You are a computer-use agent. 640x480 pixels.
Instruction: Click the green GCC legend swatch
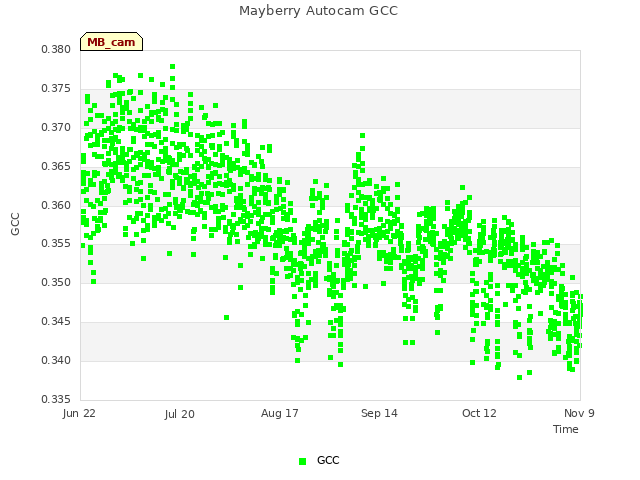click(302, 461)
